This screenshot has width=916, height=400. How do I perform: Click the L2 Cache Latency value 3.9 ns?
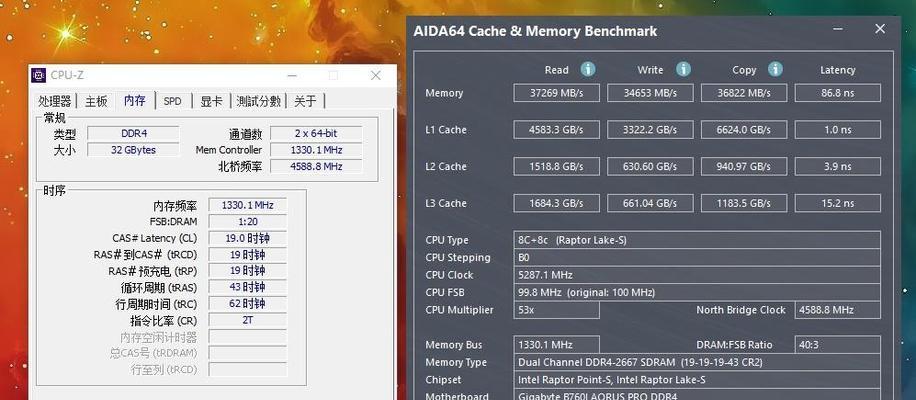tap(838, 166)
